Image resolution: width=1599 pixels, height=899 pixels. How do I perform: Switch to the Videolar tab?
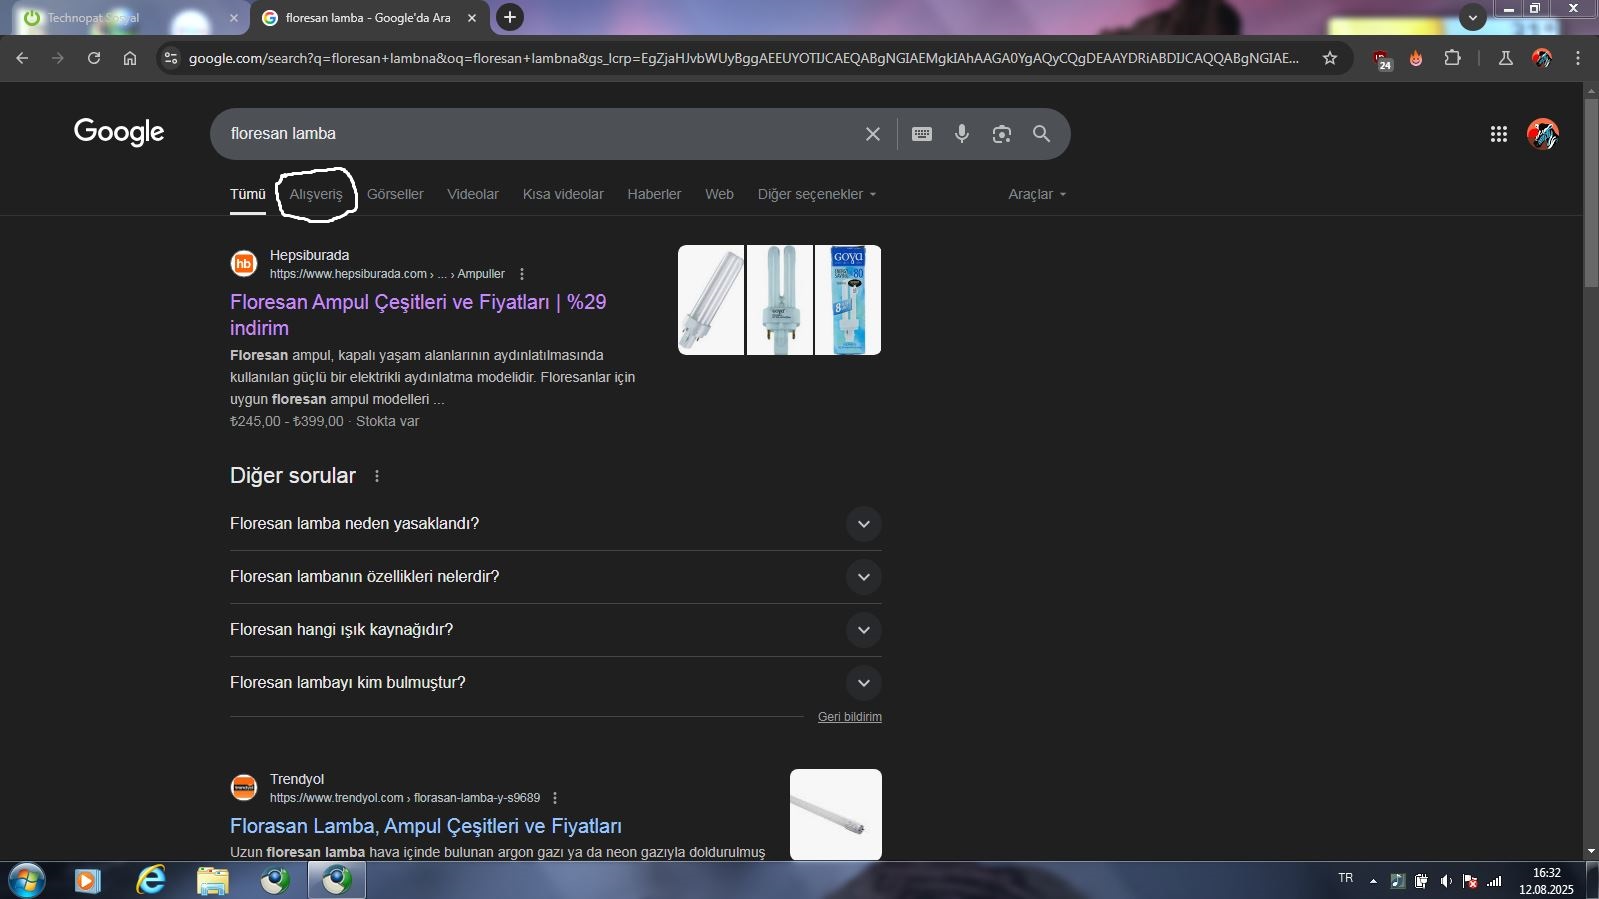[x=473, y=194]
